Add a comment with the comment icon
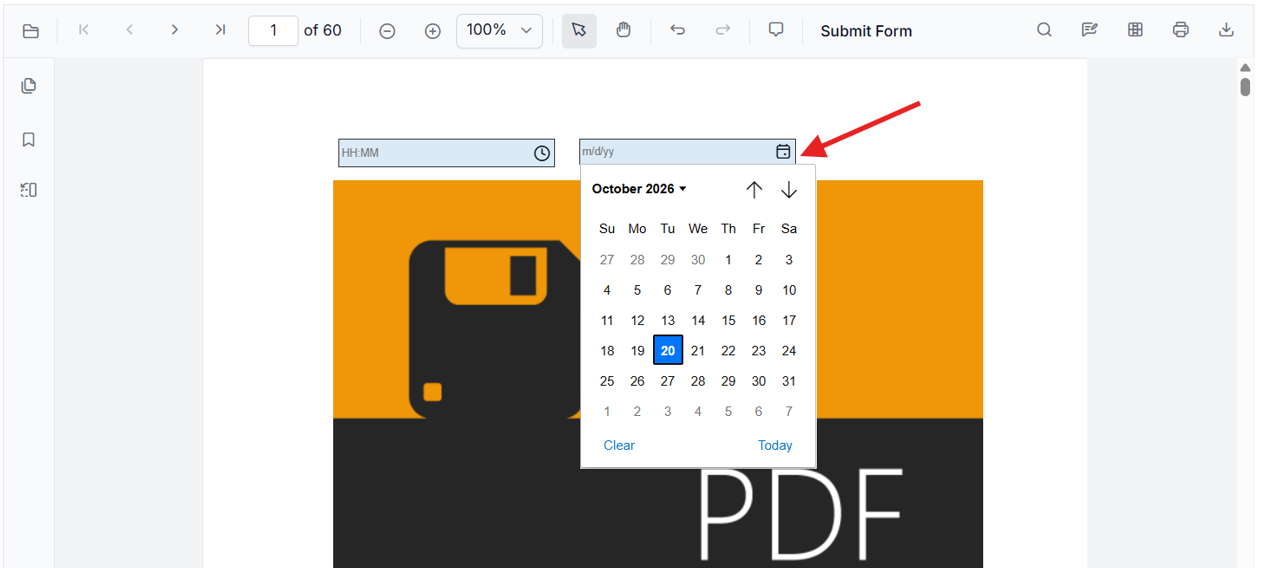Screen dimensions: 1264x568 coord(776,31)
